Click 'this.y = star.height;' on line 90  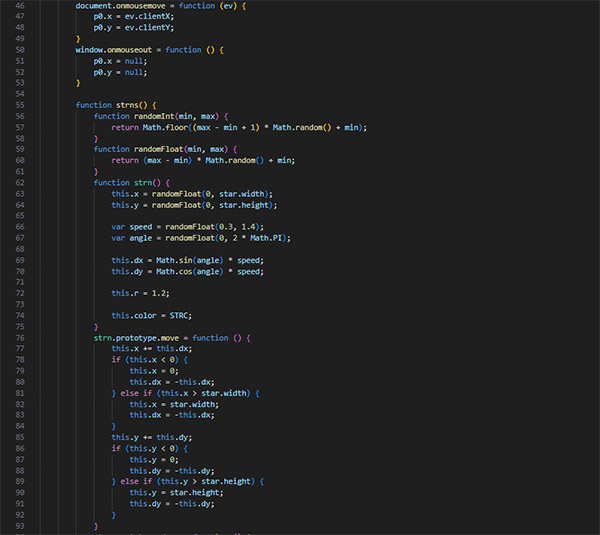pyautogui.click(x=176, y=493)
